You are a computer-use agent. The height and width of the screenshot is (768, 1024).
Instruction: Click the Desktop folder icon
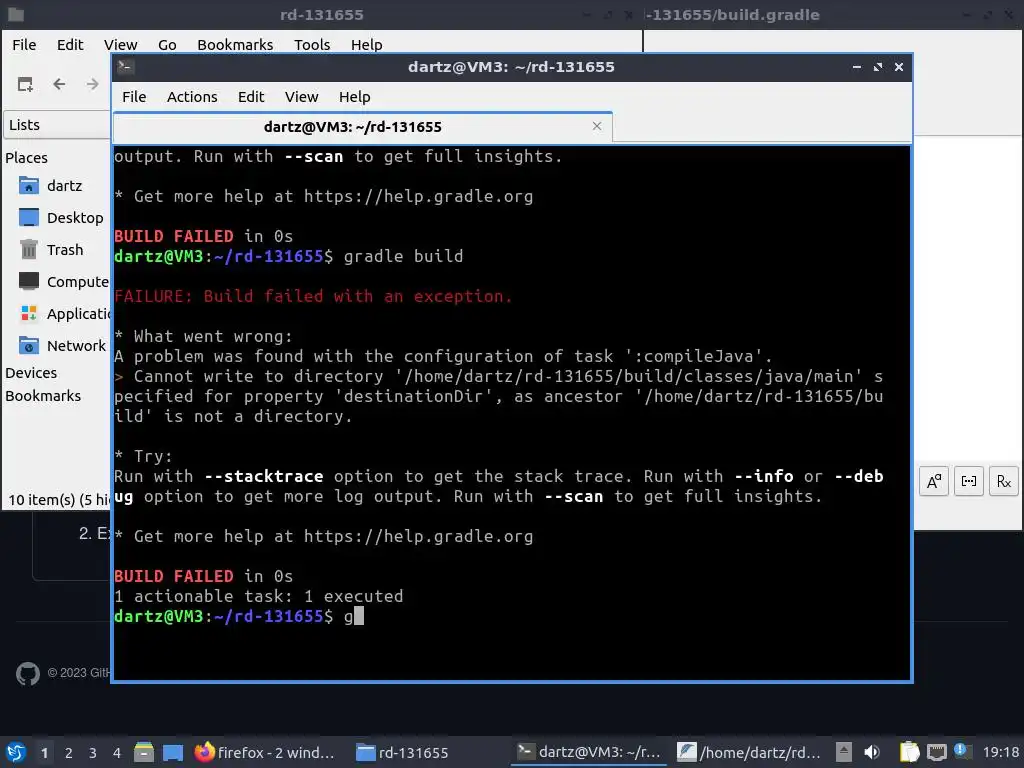pos(29,217)
